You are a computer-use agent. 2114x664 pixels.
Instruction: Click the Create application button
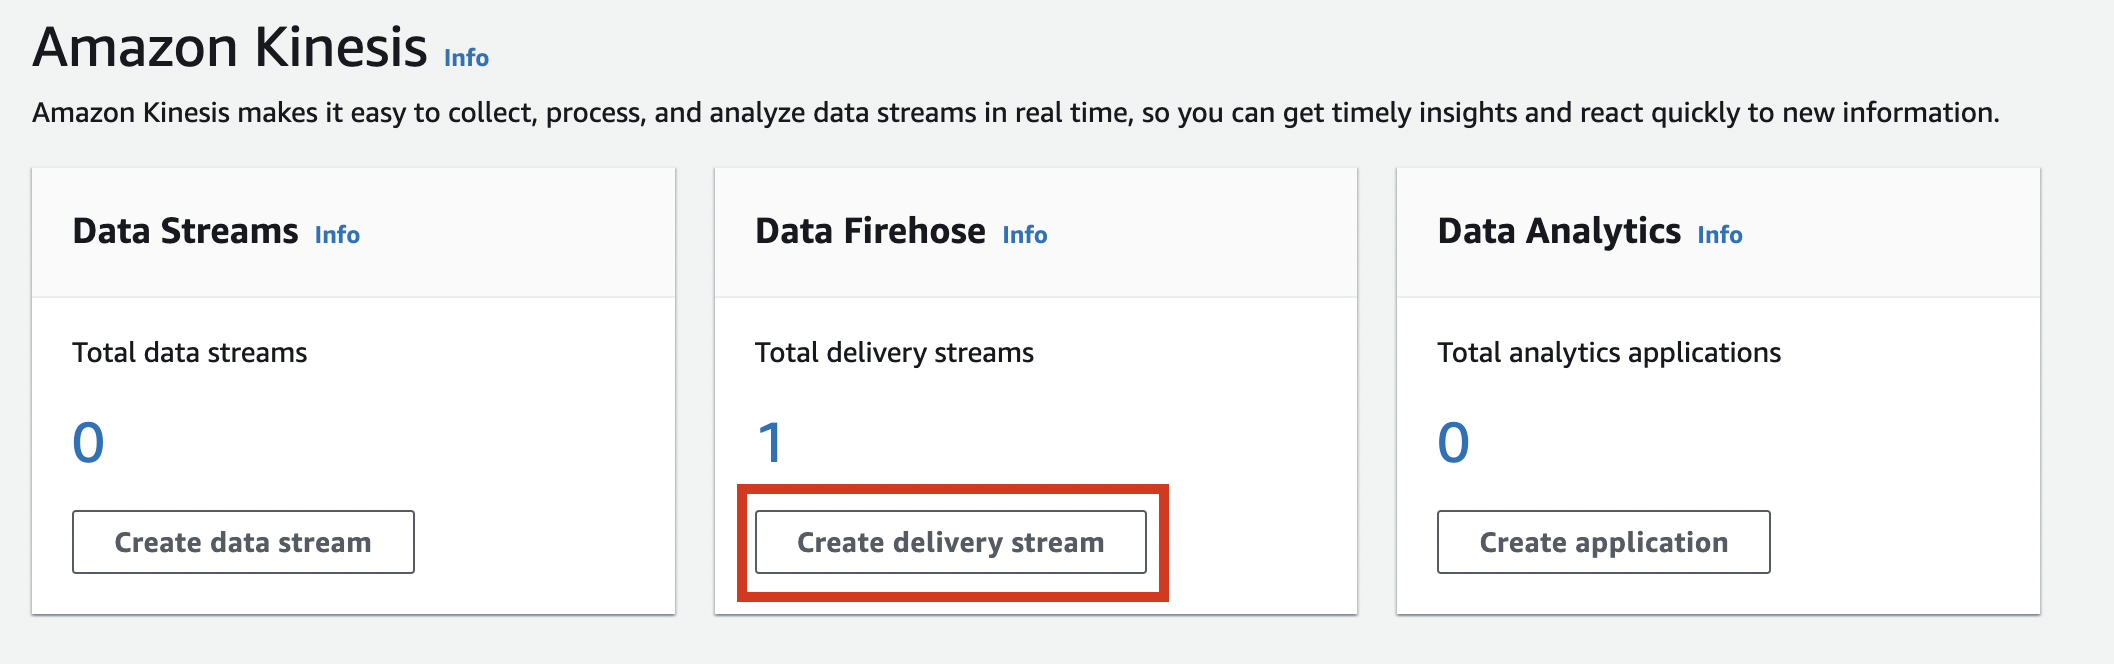click(1604, 542)
